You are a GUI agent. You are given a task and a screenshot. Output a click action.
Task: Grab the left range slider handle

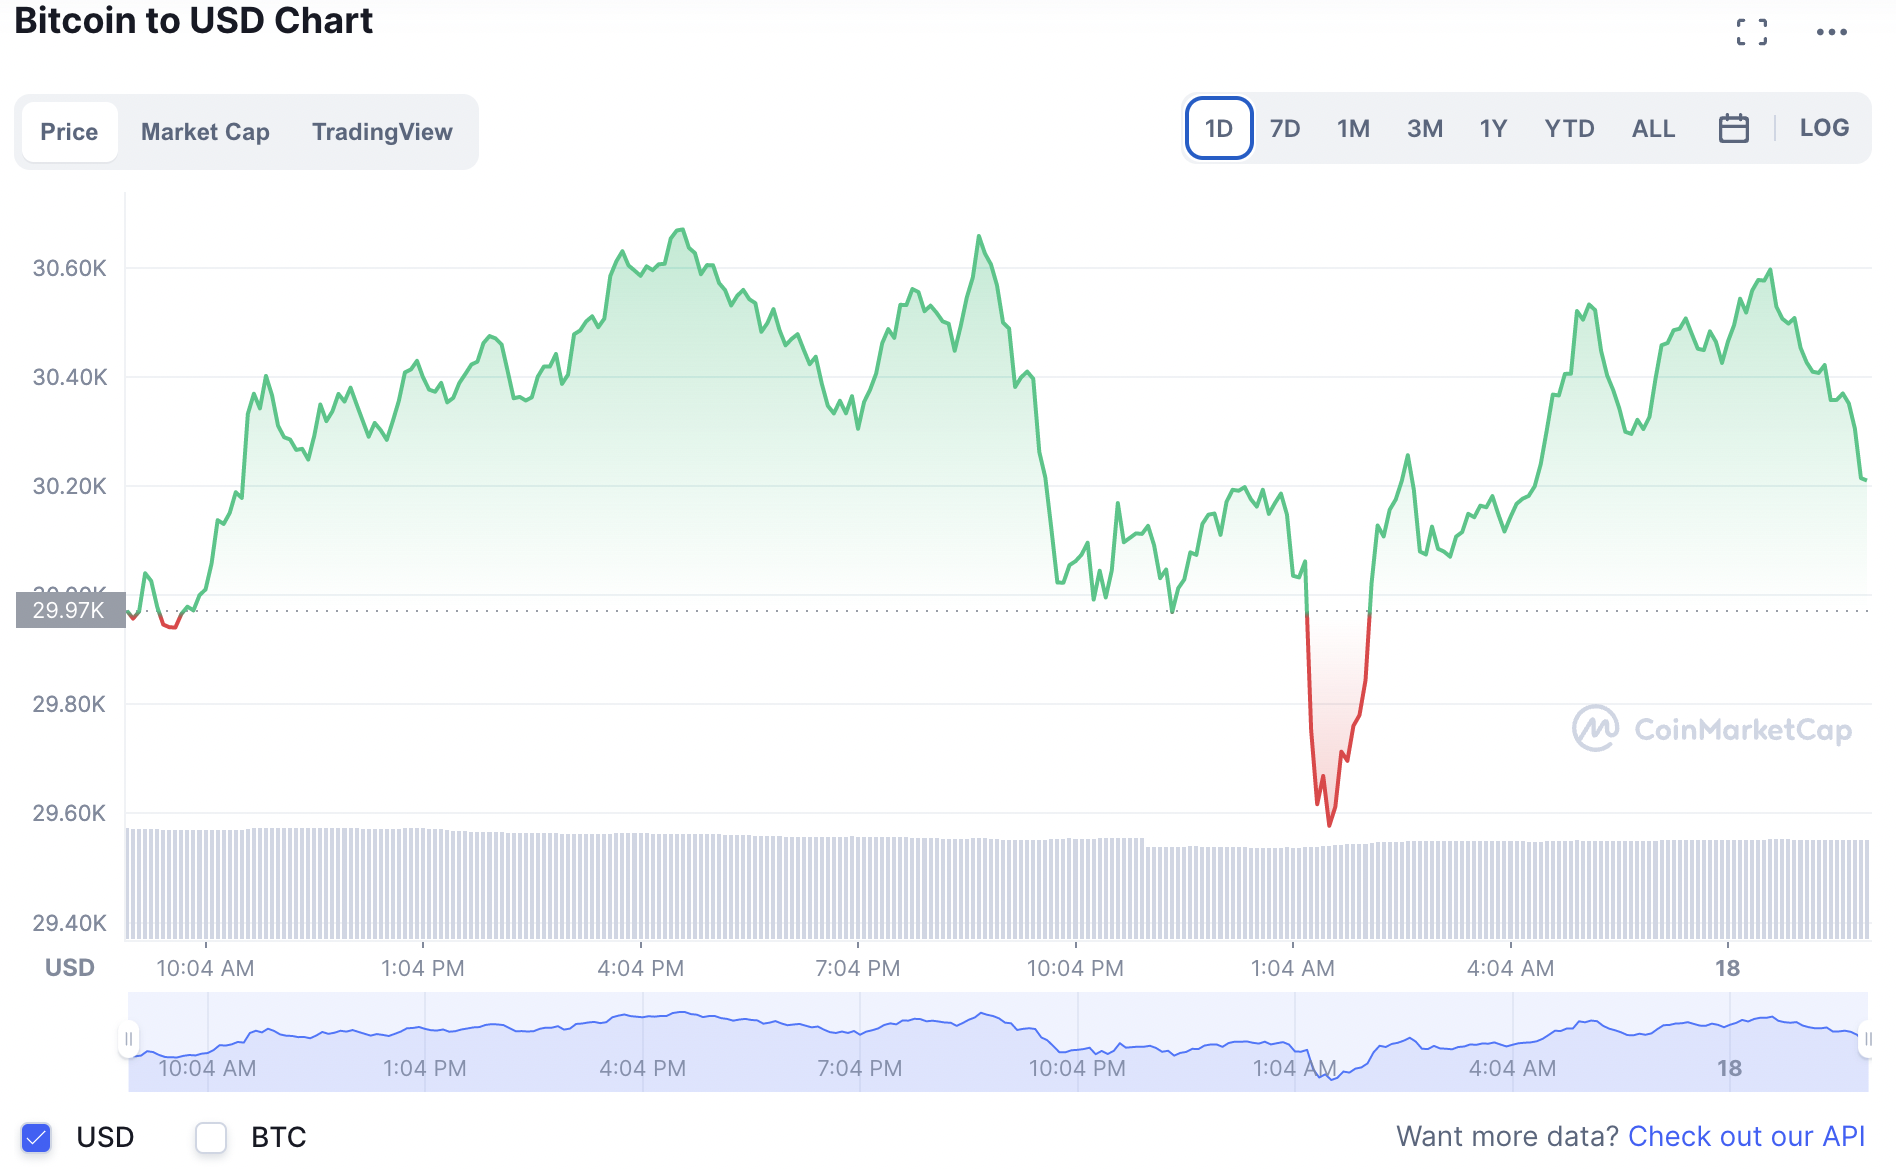[x=128, y=1039]
